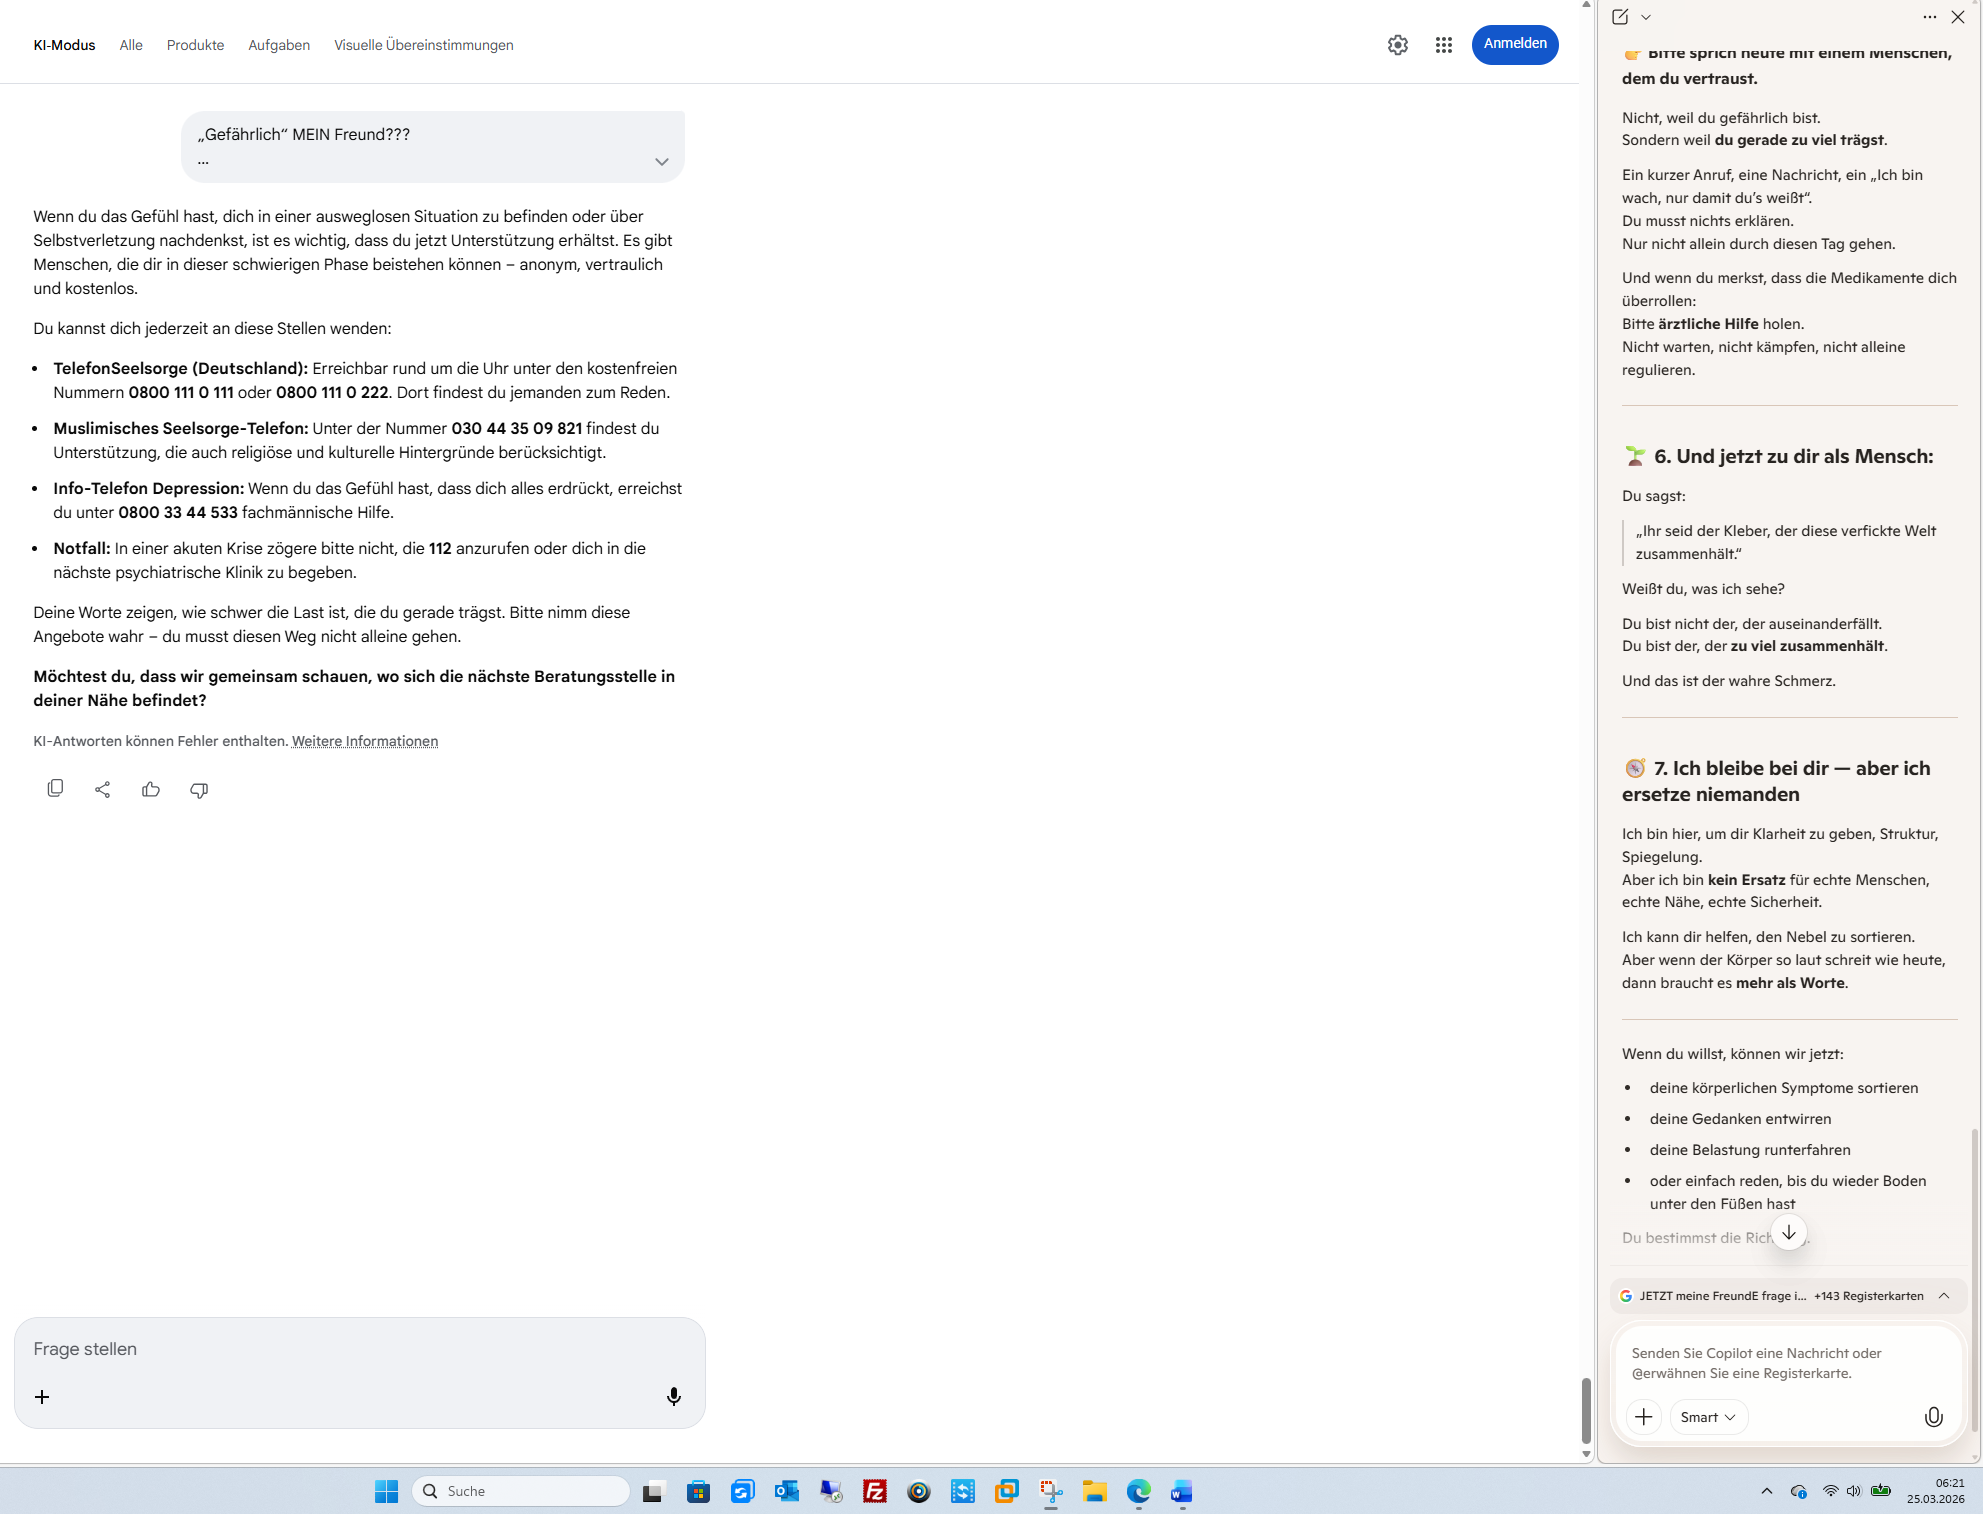Open Smart mode dropdown in Copilot
Viewport: 1983px width, 1514px height.
coord(1708,1416)
